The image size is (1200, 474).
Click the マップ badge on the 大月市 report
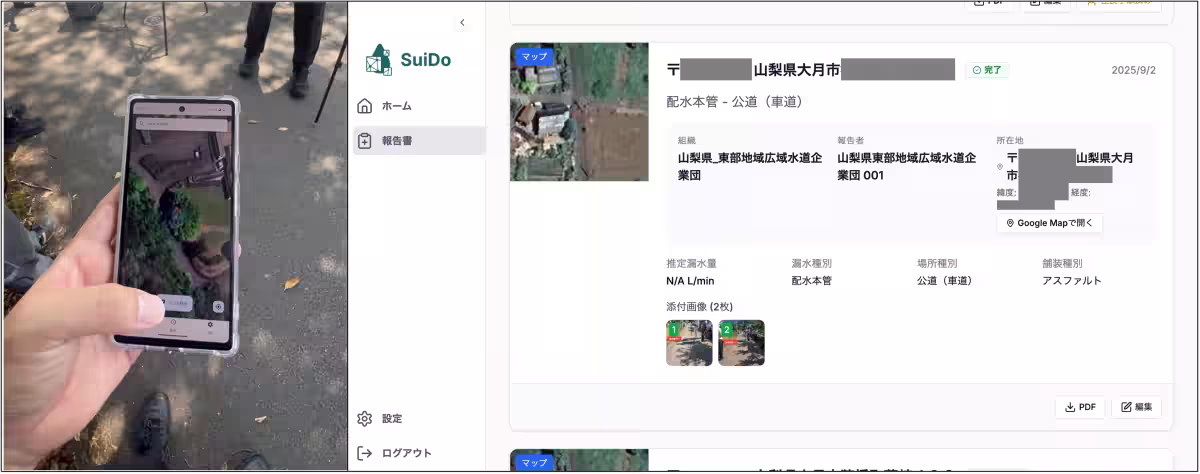click(x=535, y=57)
